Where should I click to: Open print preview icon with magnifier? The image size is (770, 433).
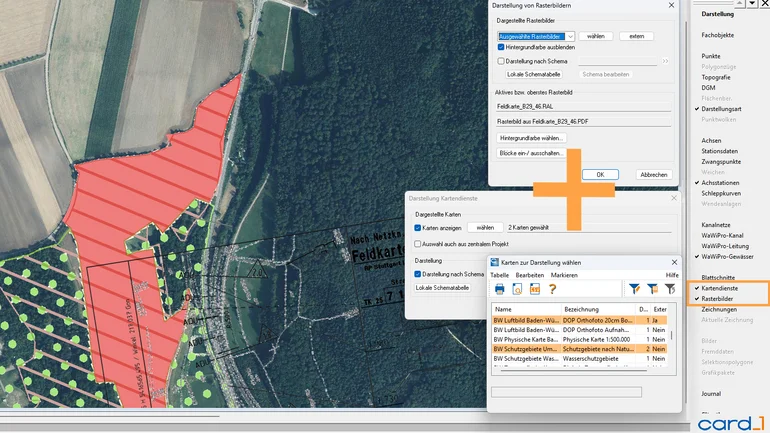517,289
